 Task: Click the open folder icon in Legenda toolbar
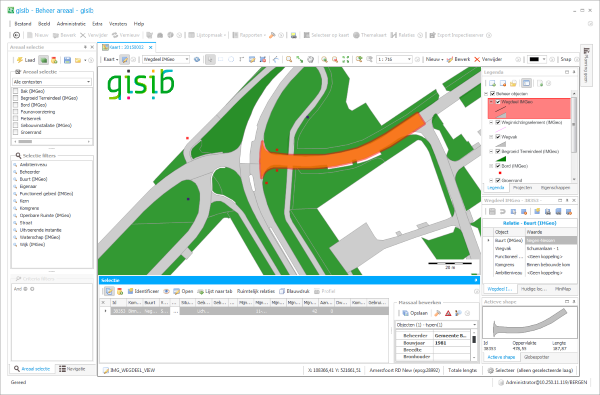pos(513,83)
